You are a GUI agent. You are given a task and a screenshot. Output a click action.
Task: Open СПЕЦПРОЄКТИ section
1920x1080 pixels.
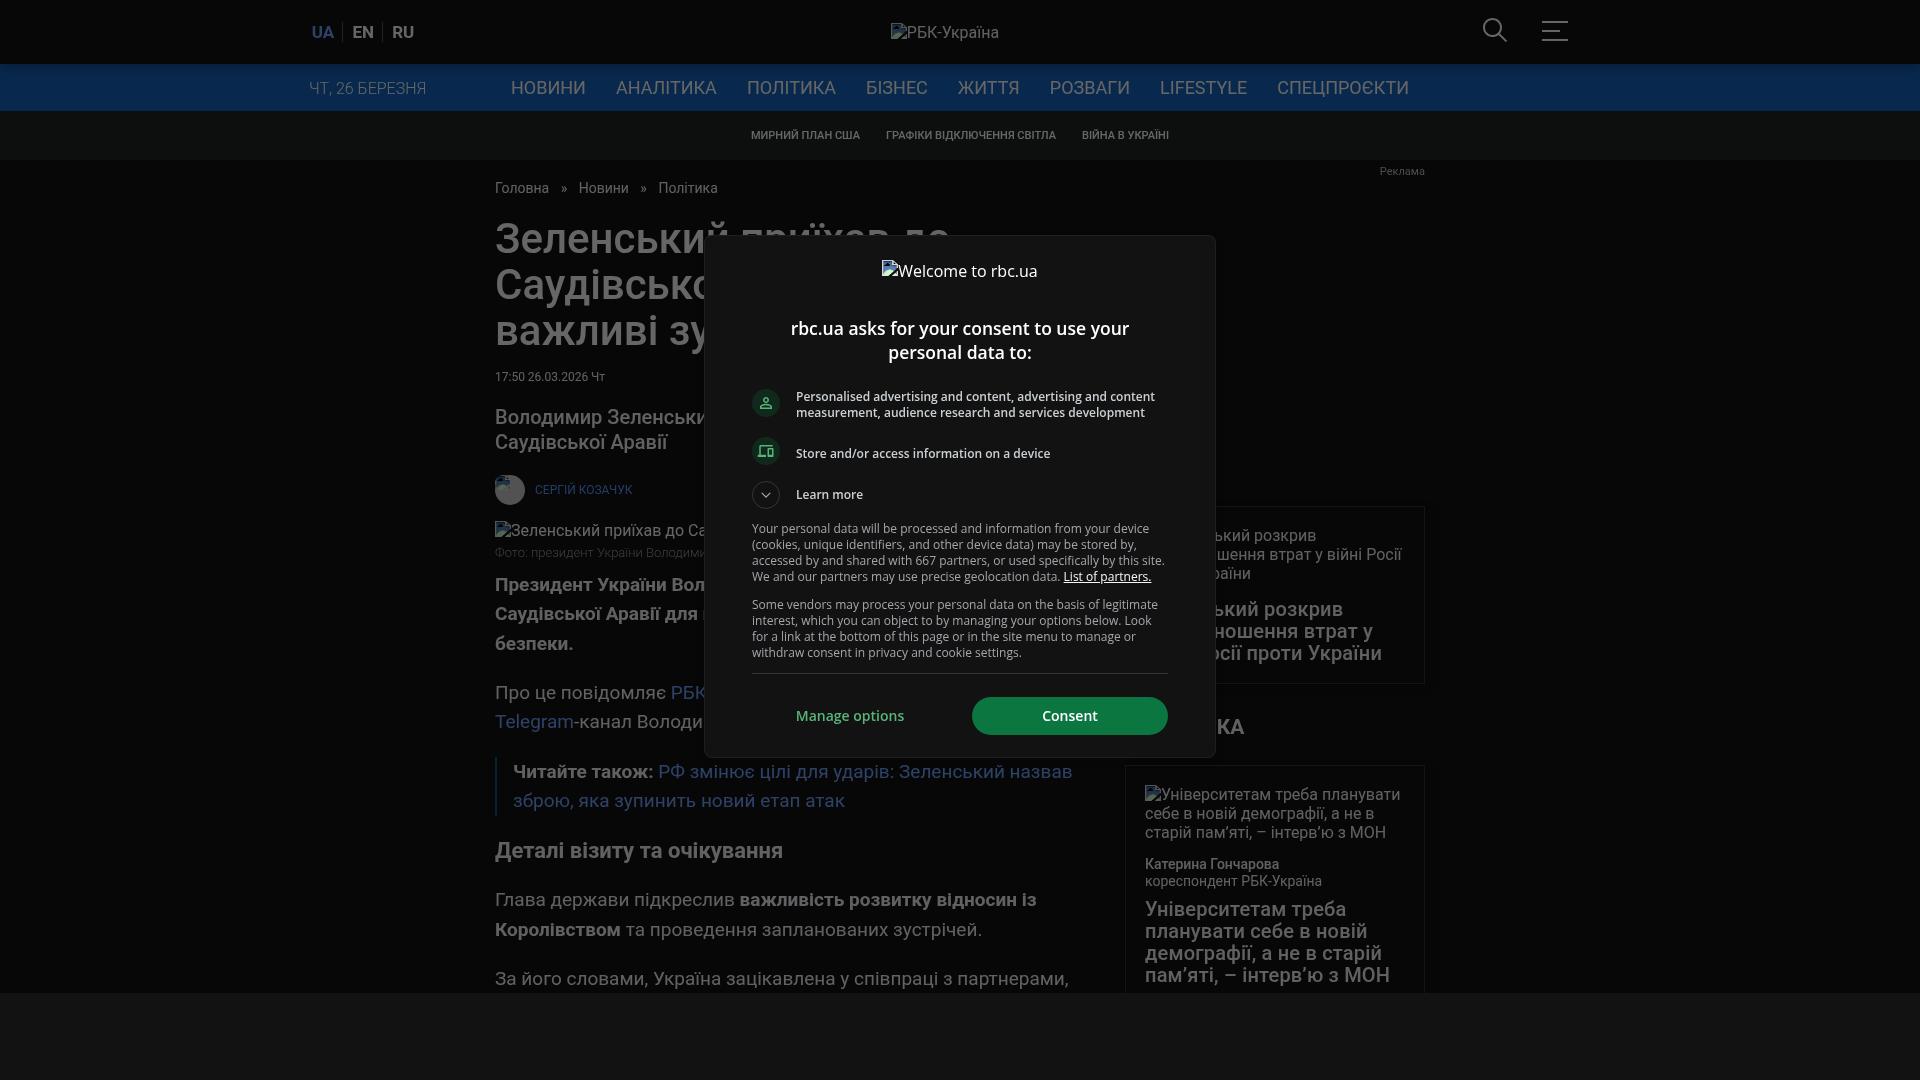coord(1342,88)
